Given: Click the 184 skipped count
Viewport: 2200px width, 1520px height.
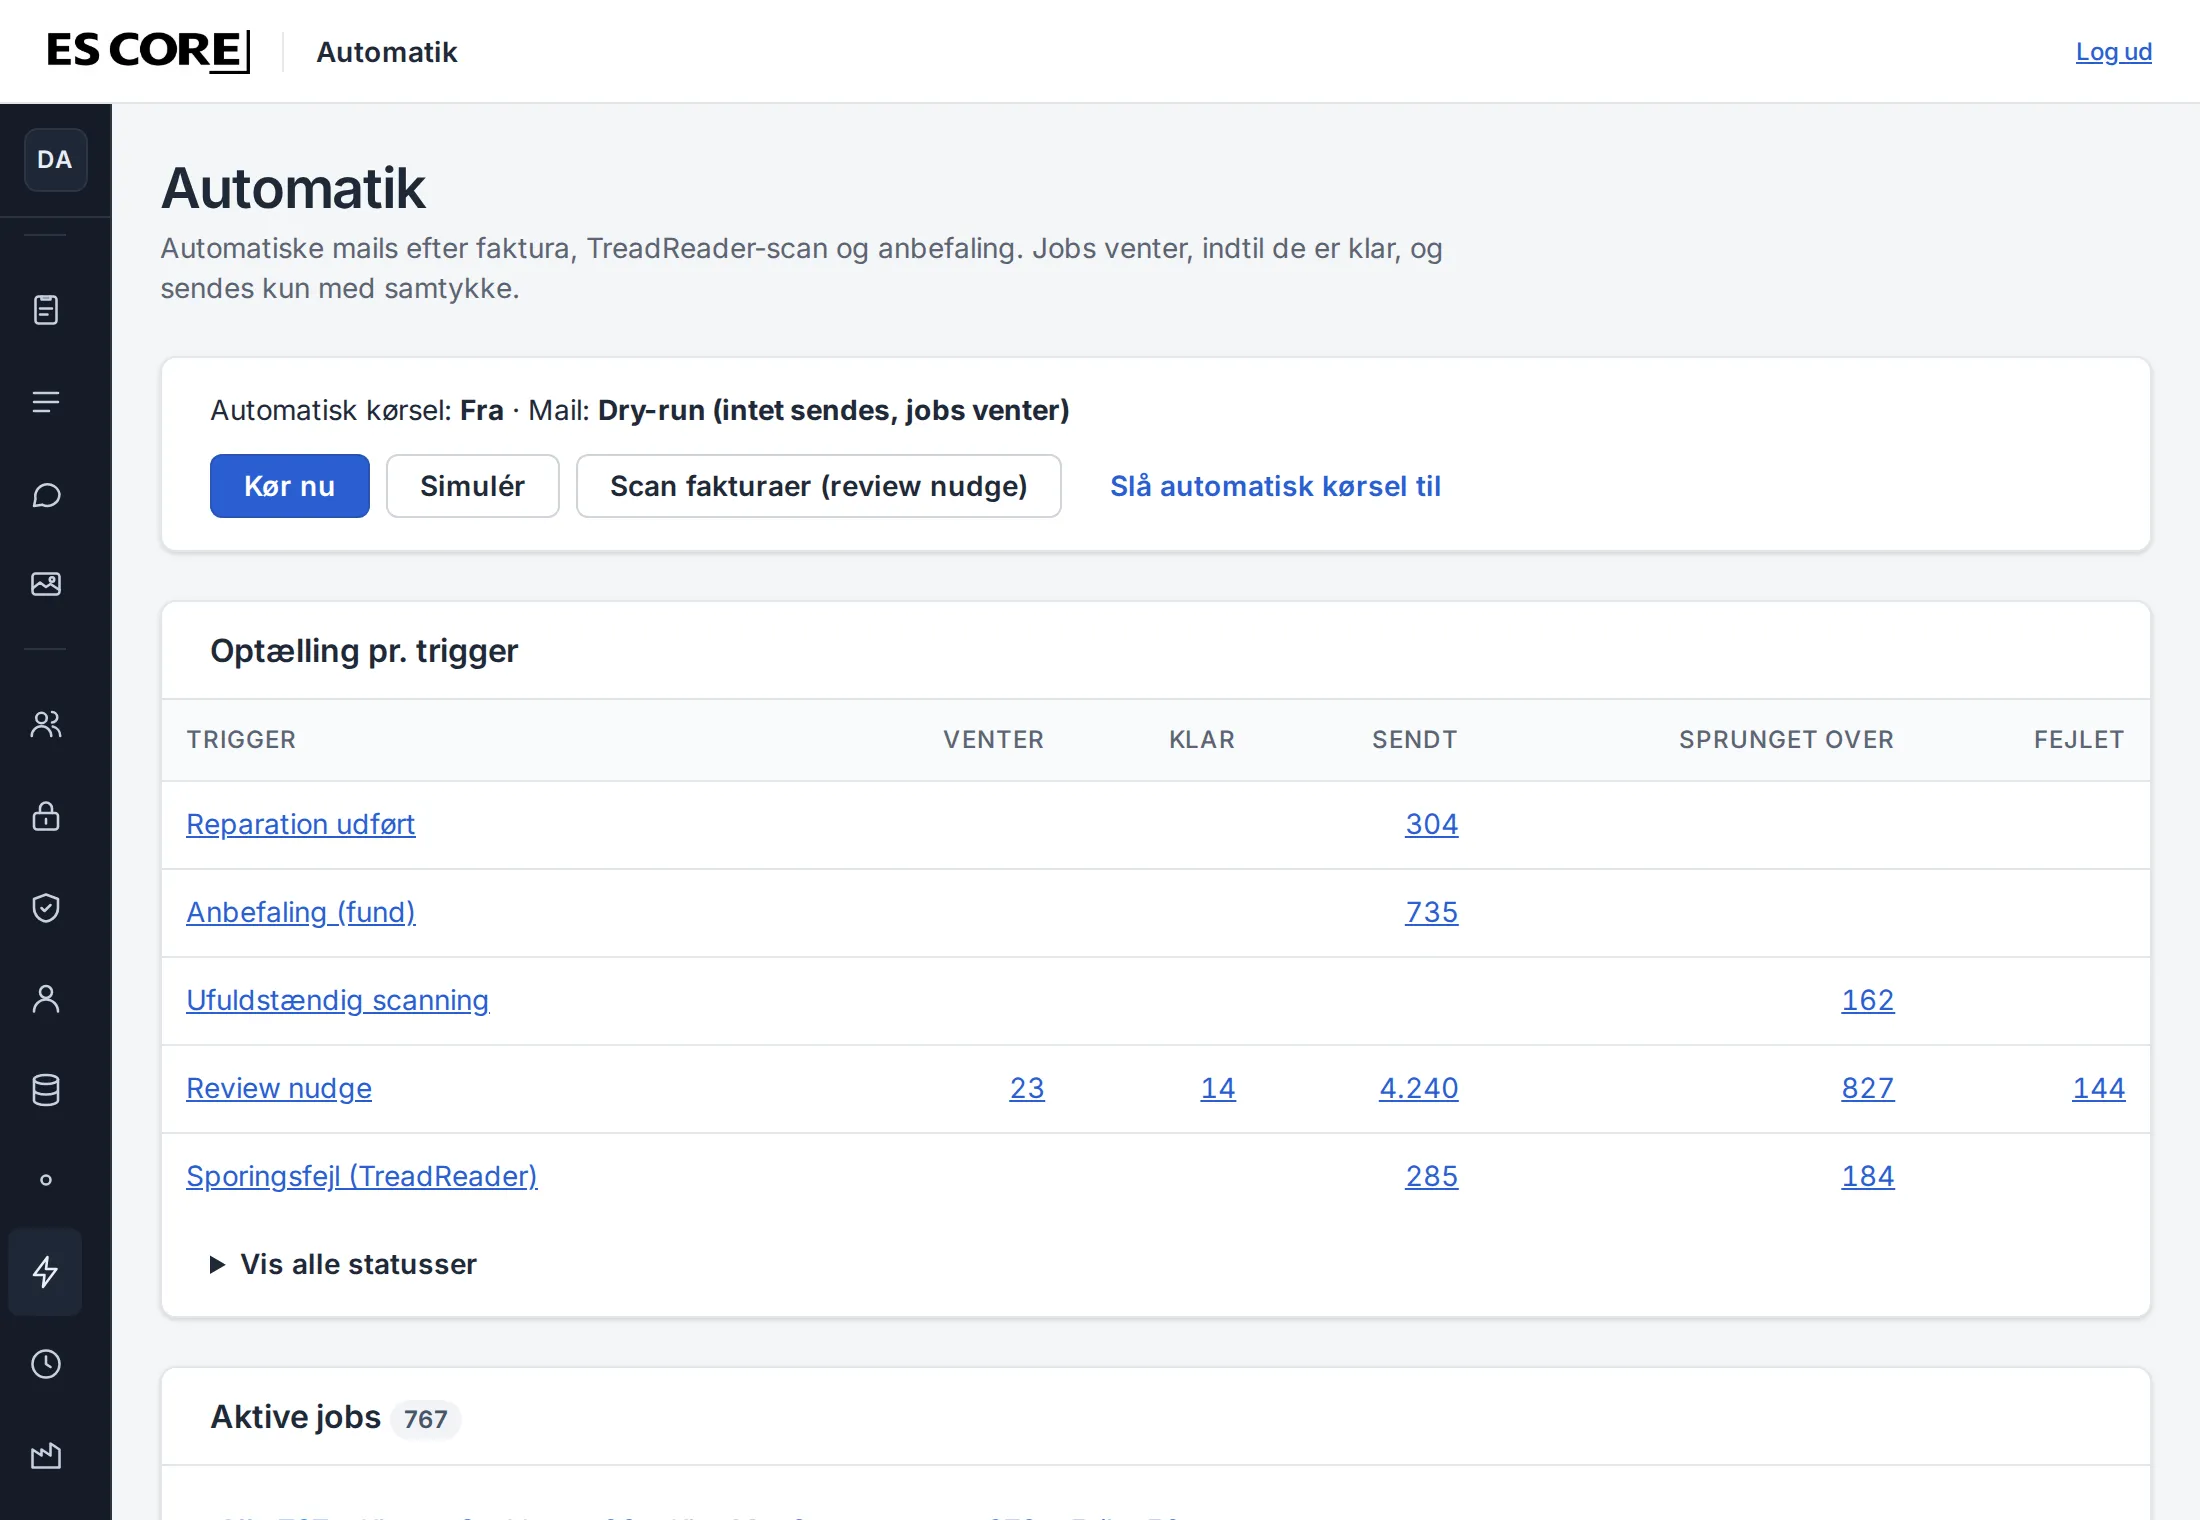Looking at the screenshot, I should (x=1867, y=1176).
